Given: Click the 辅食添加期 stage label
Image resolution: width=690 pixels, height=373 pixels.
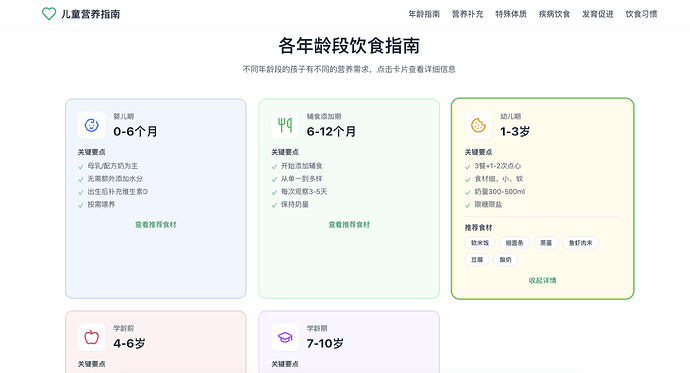Looking at the screenshot, I should 324,117.
